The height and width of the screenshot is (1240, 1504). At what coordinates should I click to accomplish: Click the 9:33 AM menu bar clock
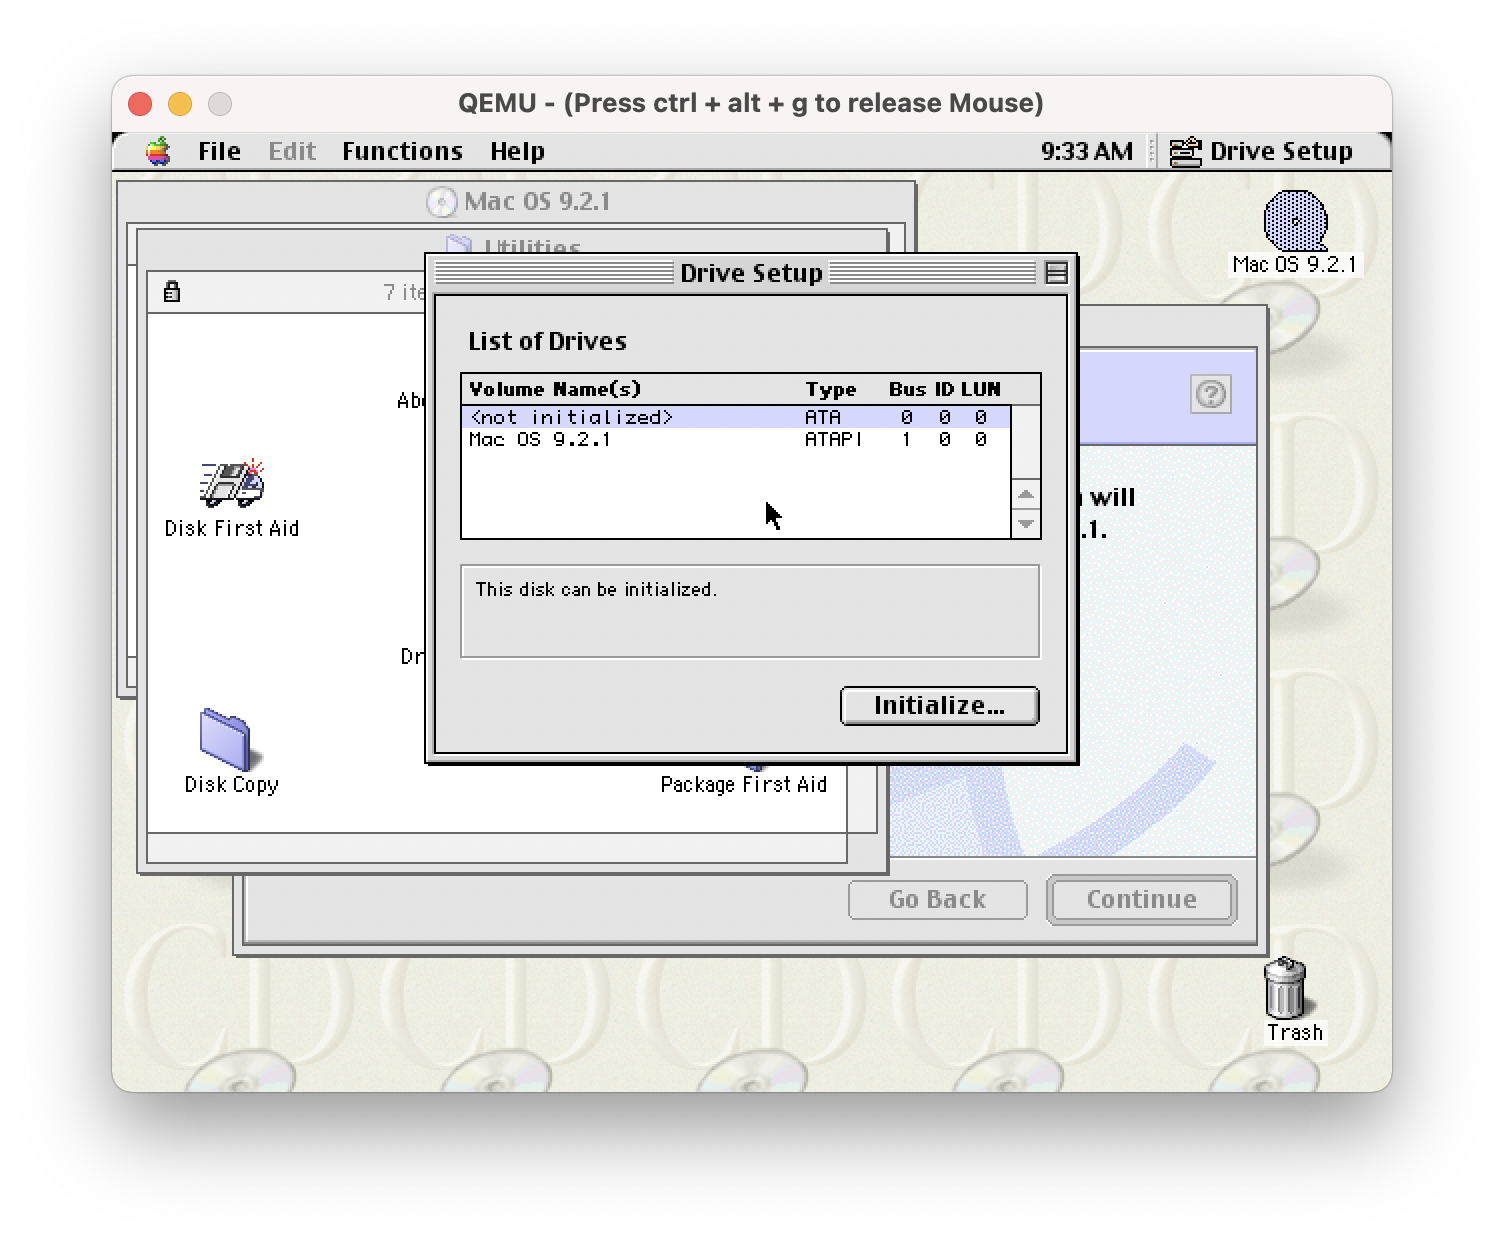1086,151
